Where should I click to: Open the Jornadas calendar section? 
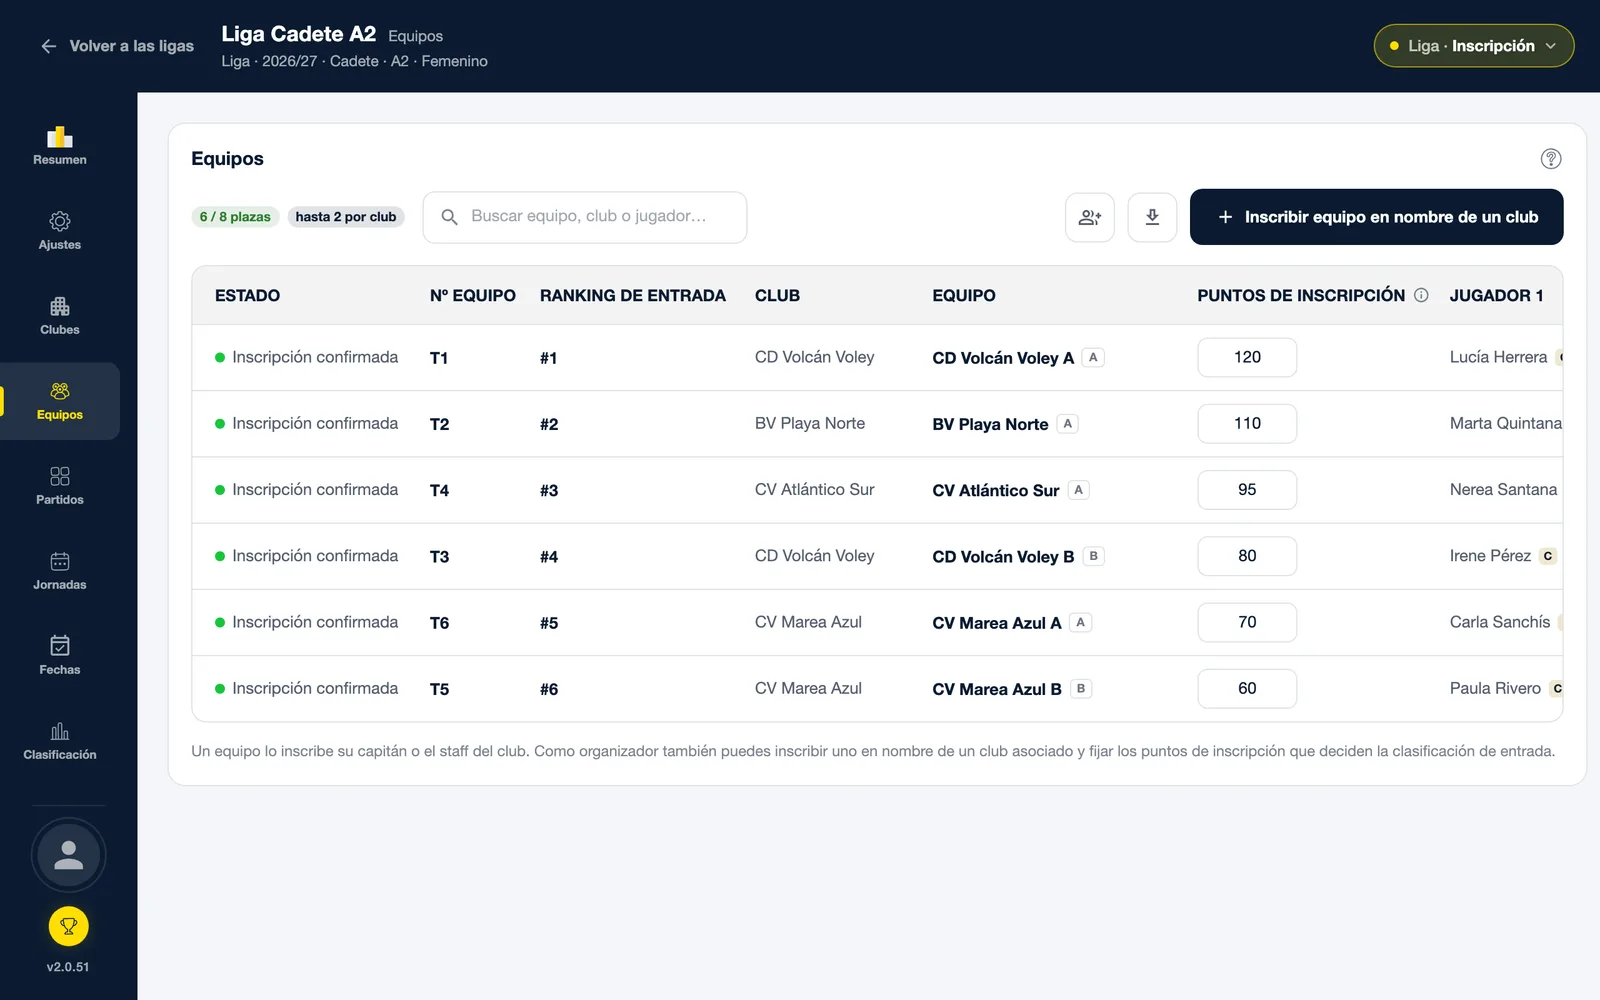(x=60, y=571)
